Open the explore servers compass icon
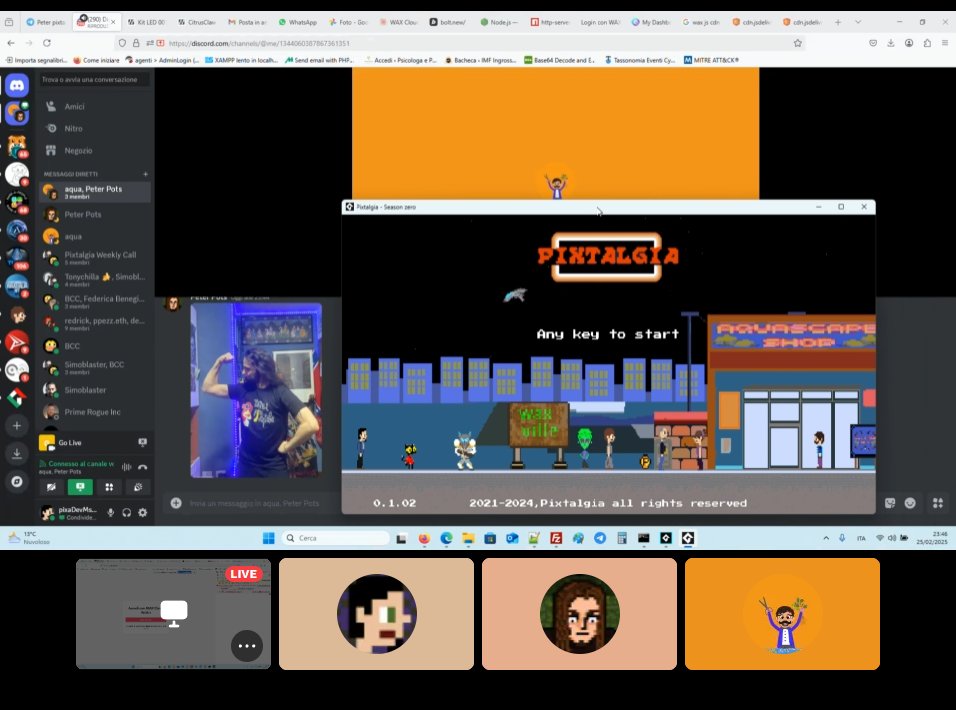The image size is (956, 710). (x=17, y=481)
